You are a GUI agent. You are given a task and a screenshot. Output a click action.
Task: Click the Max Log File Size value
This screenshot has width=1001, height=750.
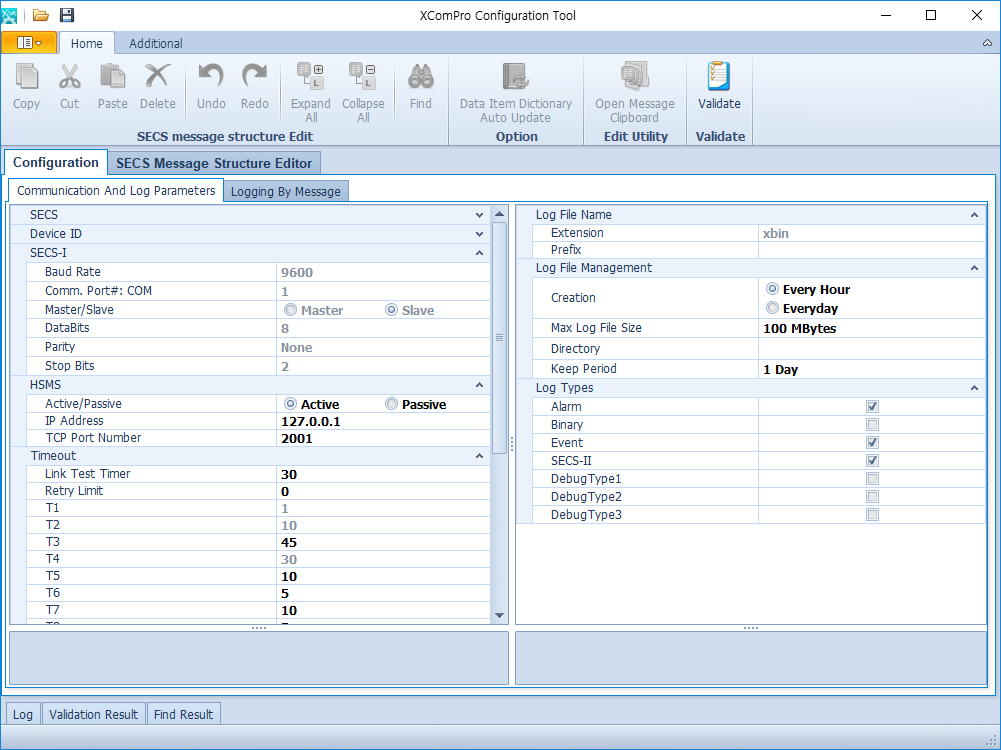871,329
